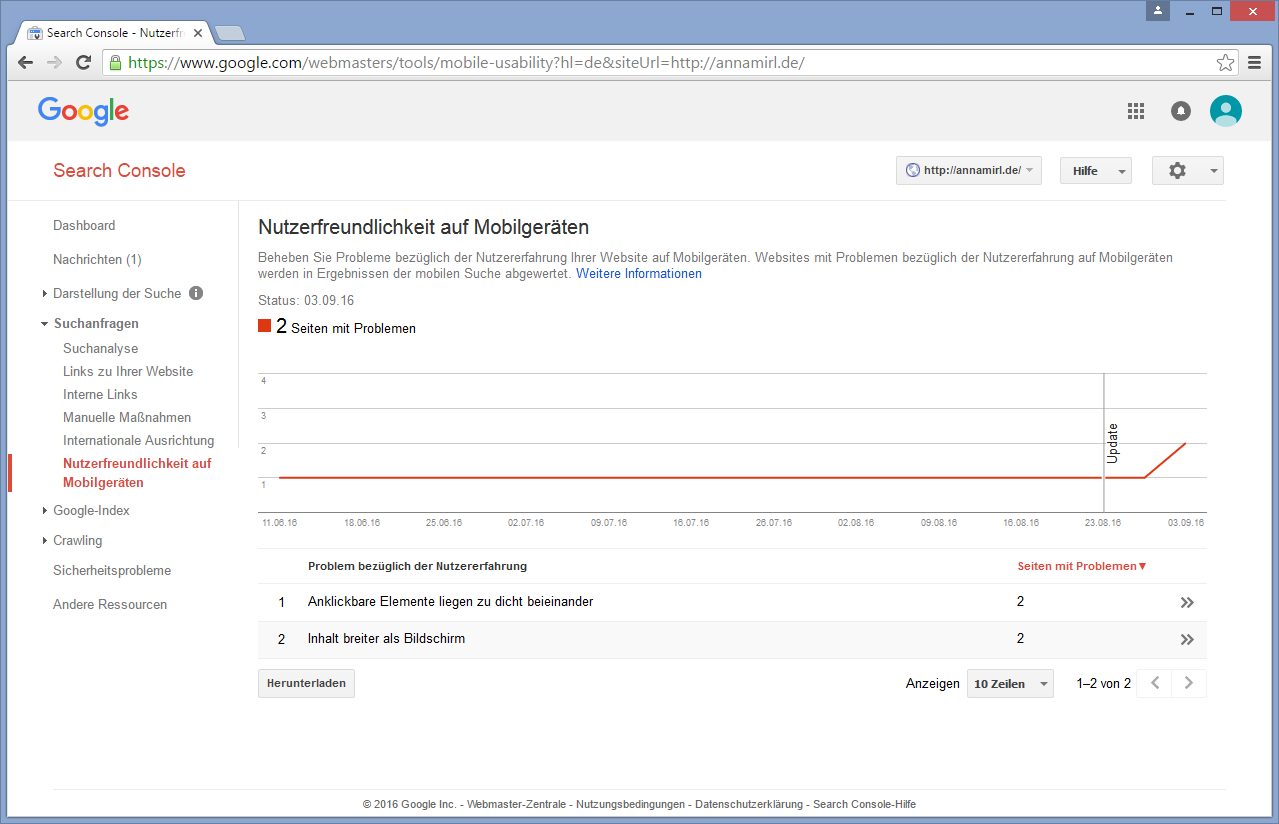Viewport: 1279px width, 824px height.
Task: Click Anklickbare Elemente liegen zu dicht beieinander
Action: pos(451,602)
